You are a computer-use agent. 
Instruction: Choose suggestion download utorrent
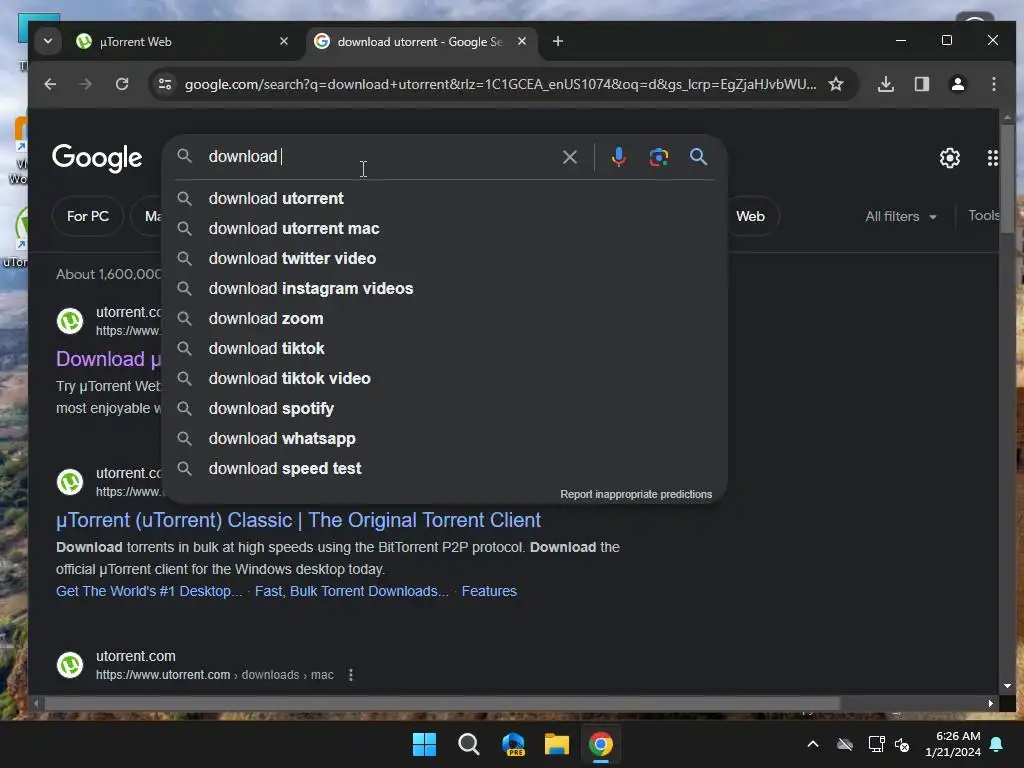[x=444, y=199]
